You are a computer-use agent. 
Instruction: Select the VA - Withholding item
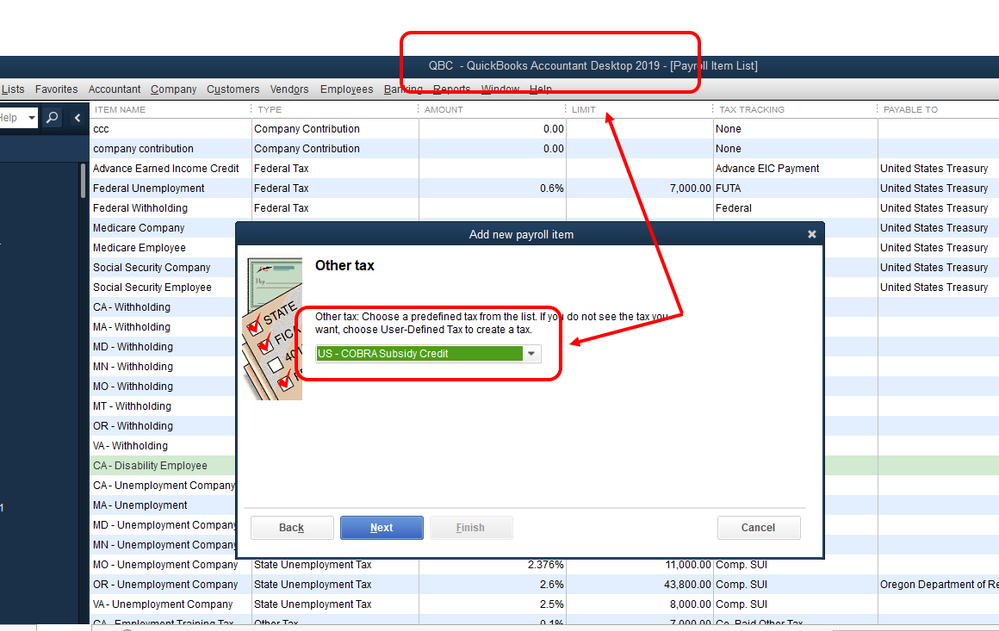tap(130, 445)
